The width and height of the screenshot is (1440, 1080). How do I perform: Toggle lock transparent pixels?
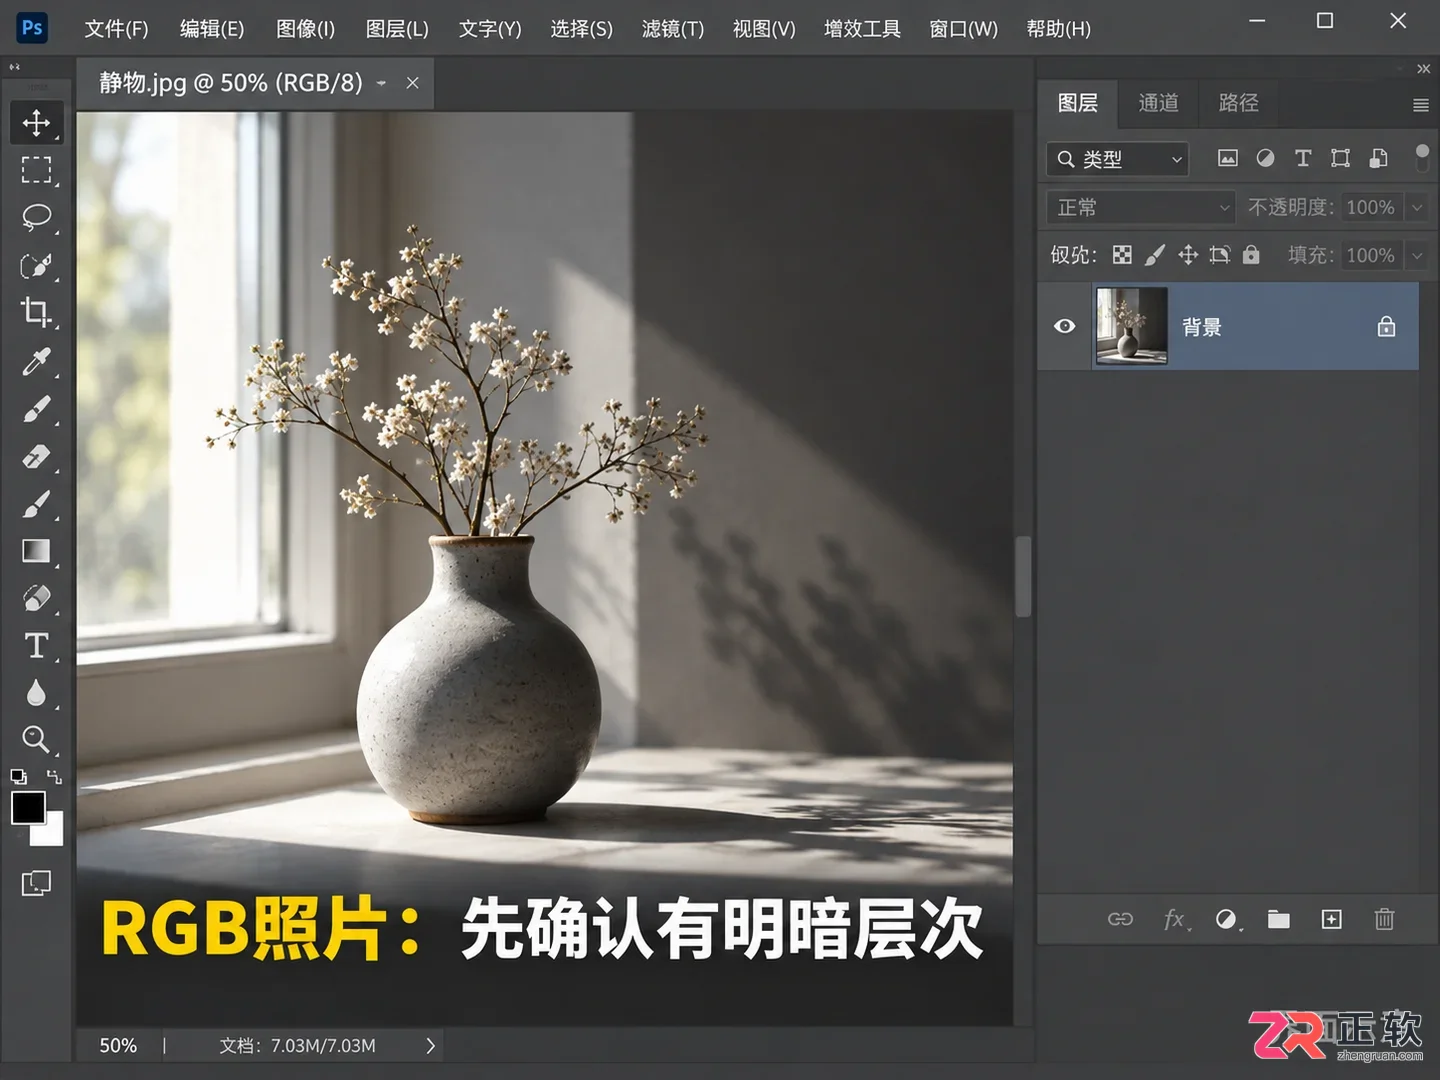(1122, 255)
